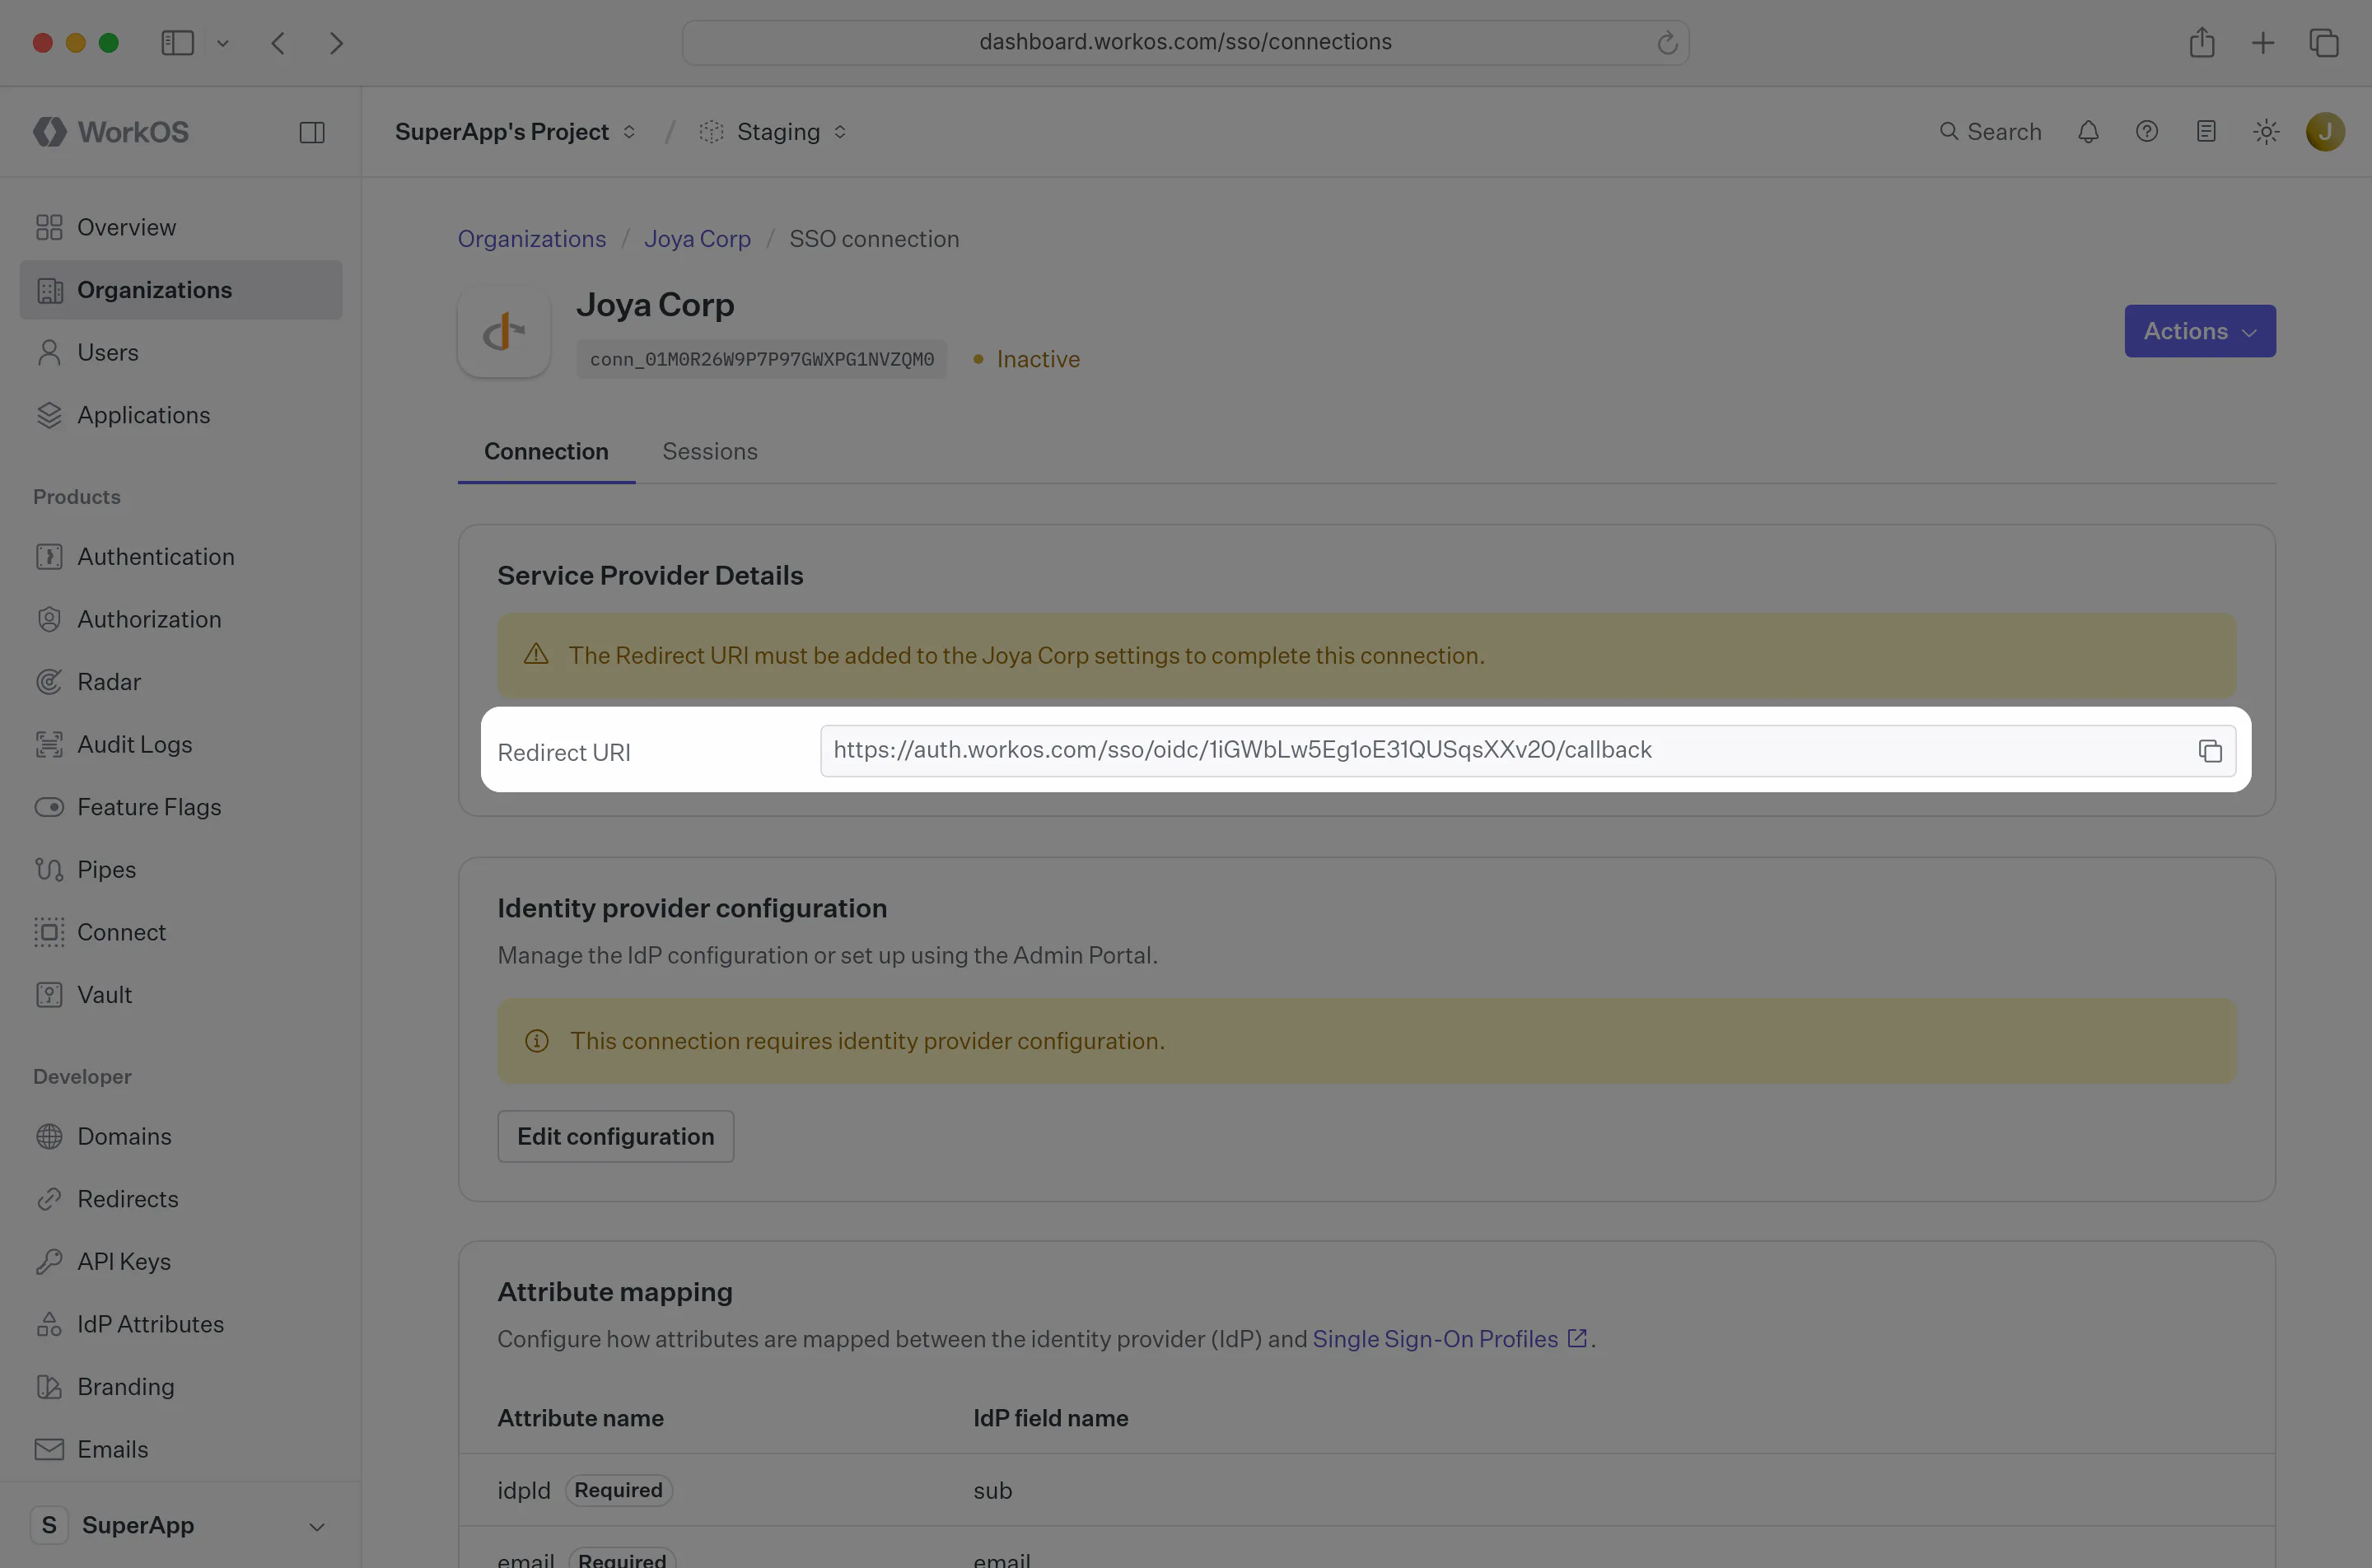2372x1568 pixels.
Task: Click the browser address bar
Action: pyautogui.click(x=1185, y=43)
